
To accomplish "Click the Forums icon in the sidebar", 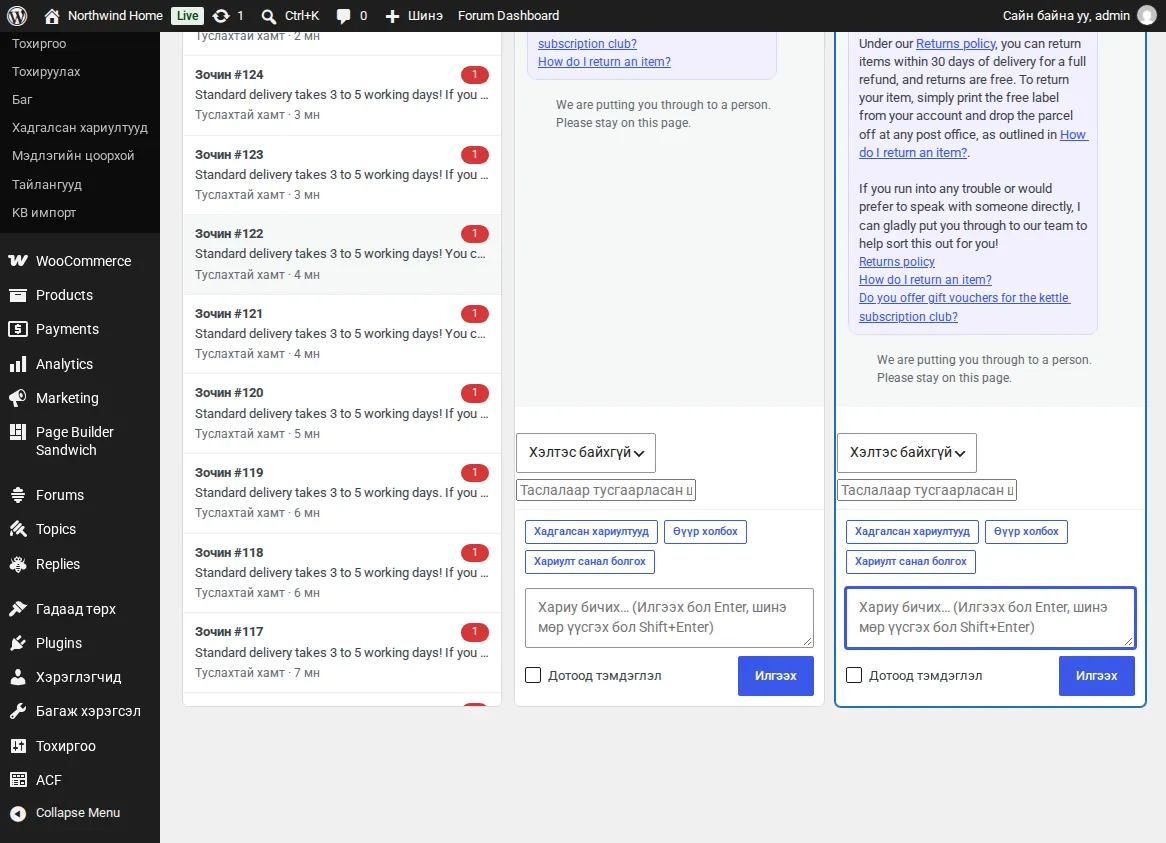I will pos(18,495).
